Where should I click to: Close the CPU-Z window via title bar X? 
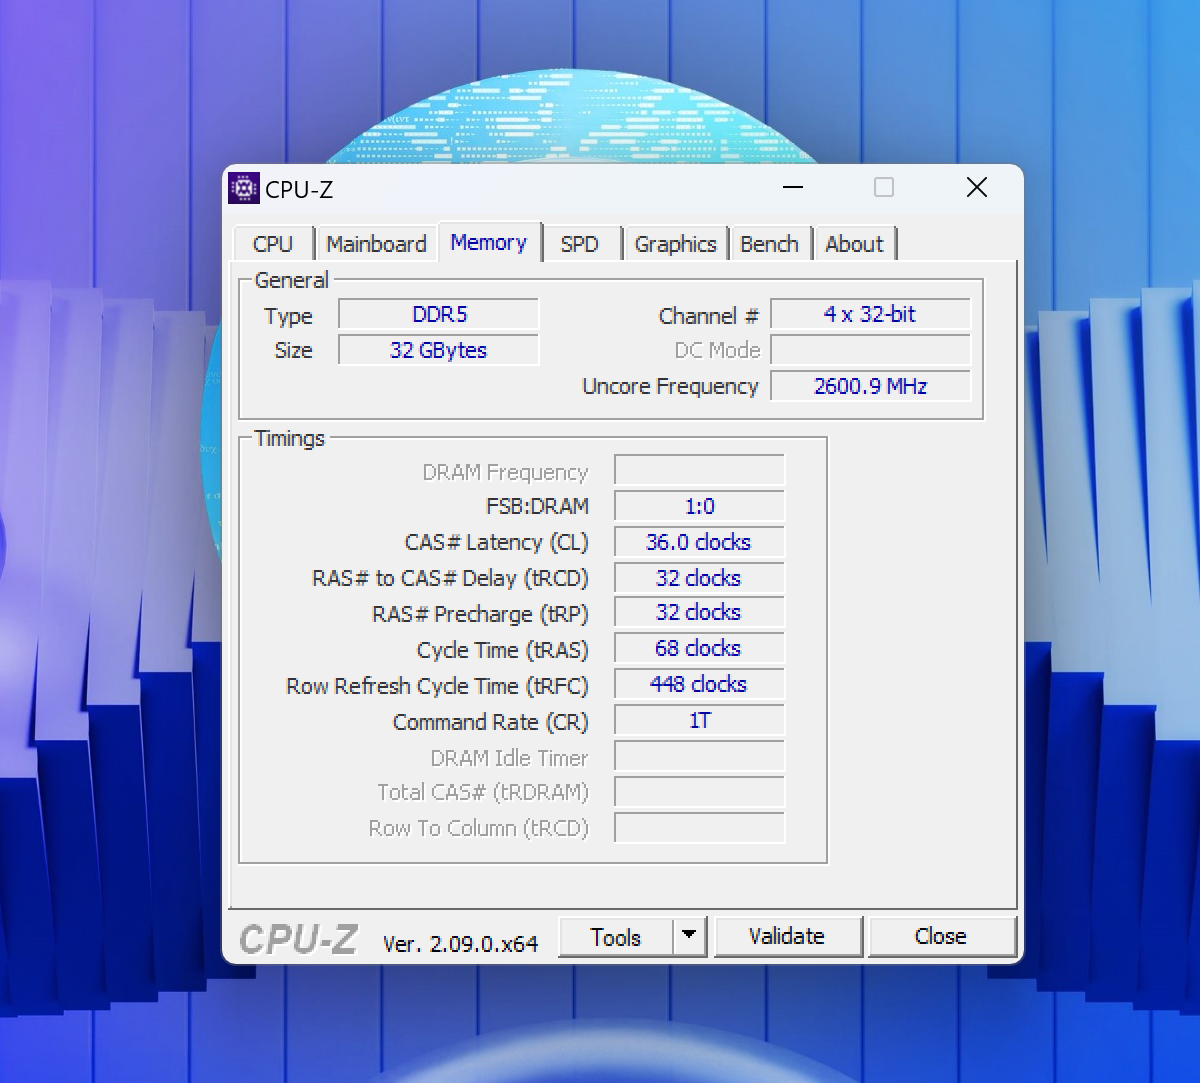point(977,187)
